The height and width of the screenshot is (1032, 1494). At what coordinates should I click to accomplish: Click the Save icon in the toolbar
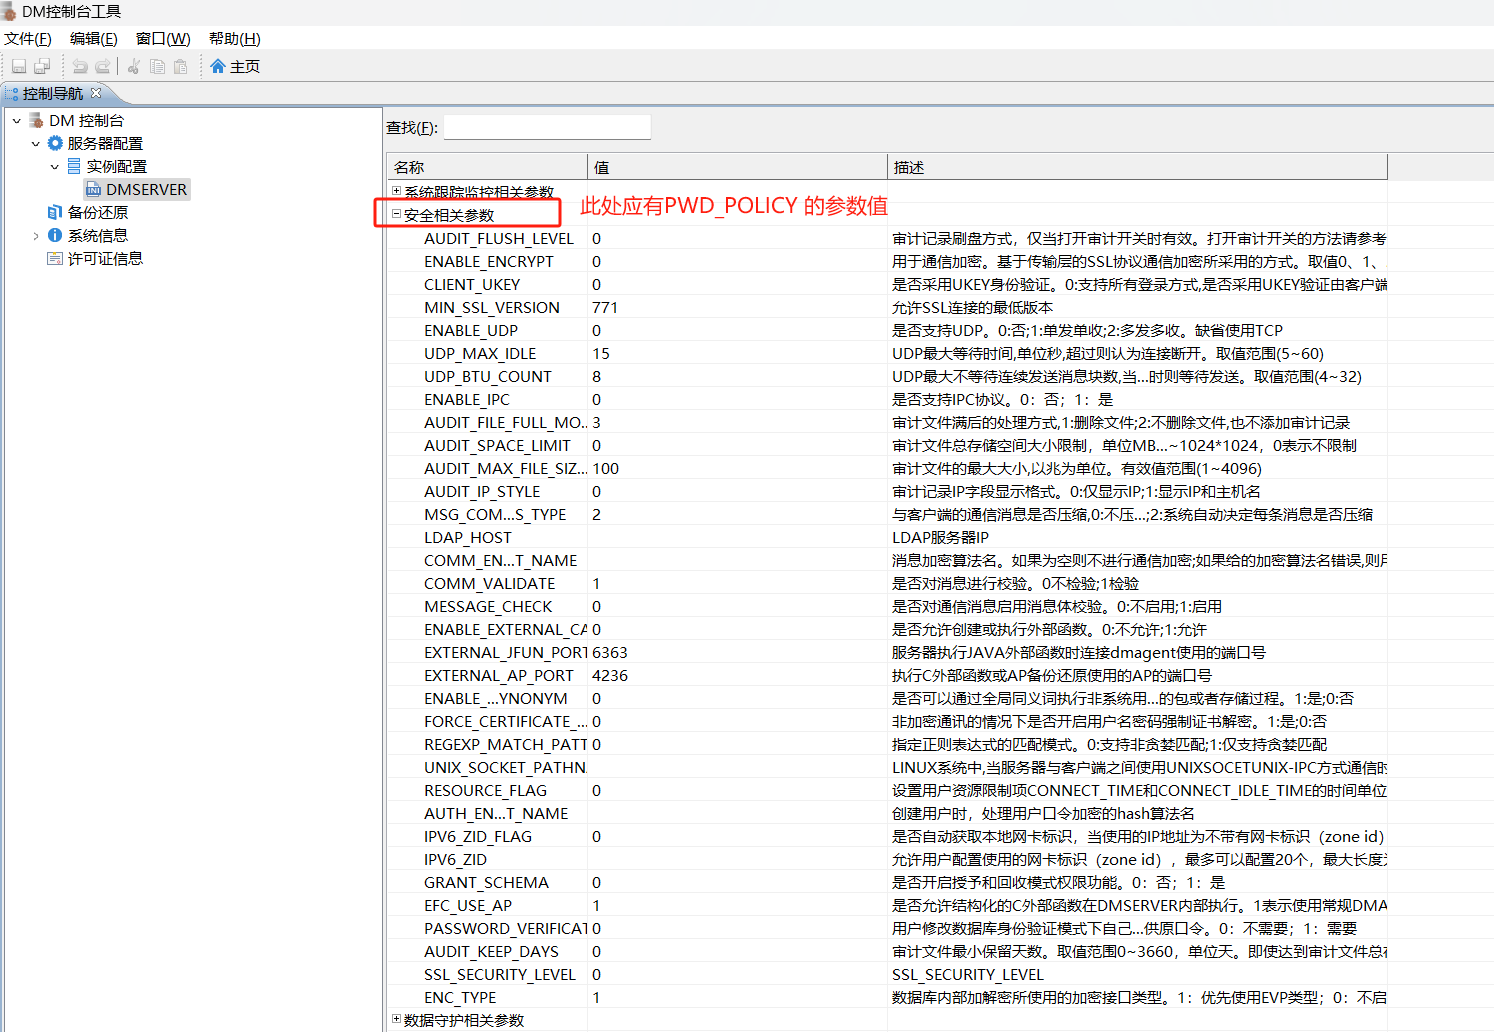(x=19, y=67)
